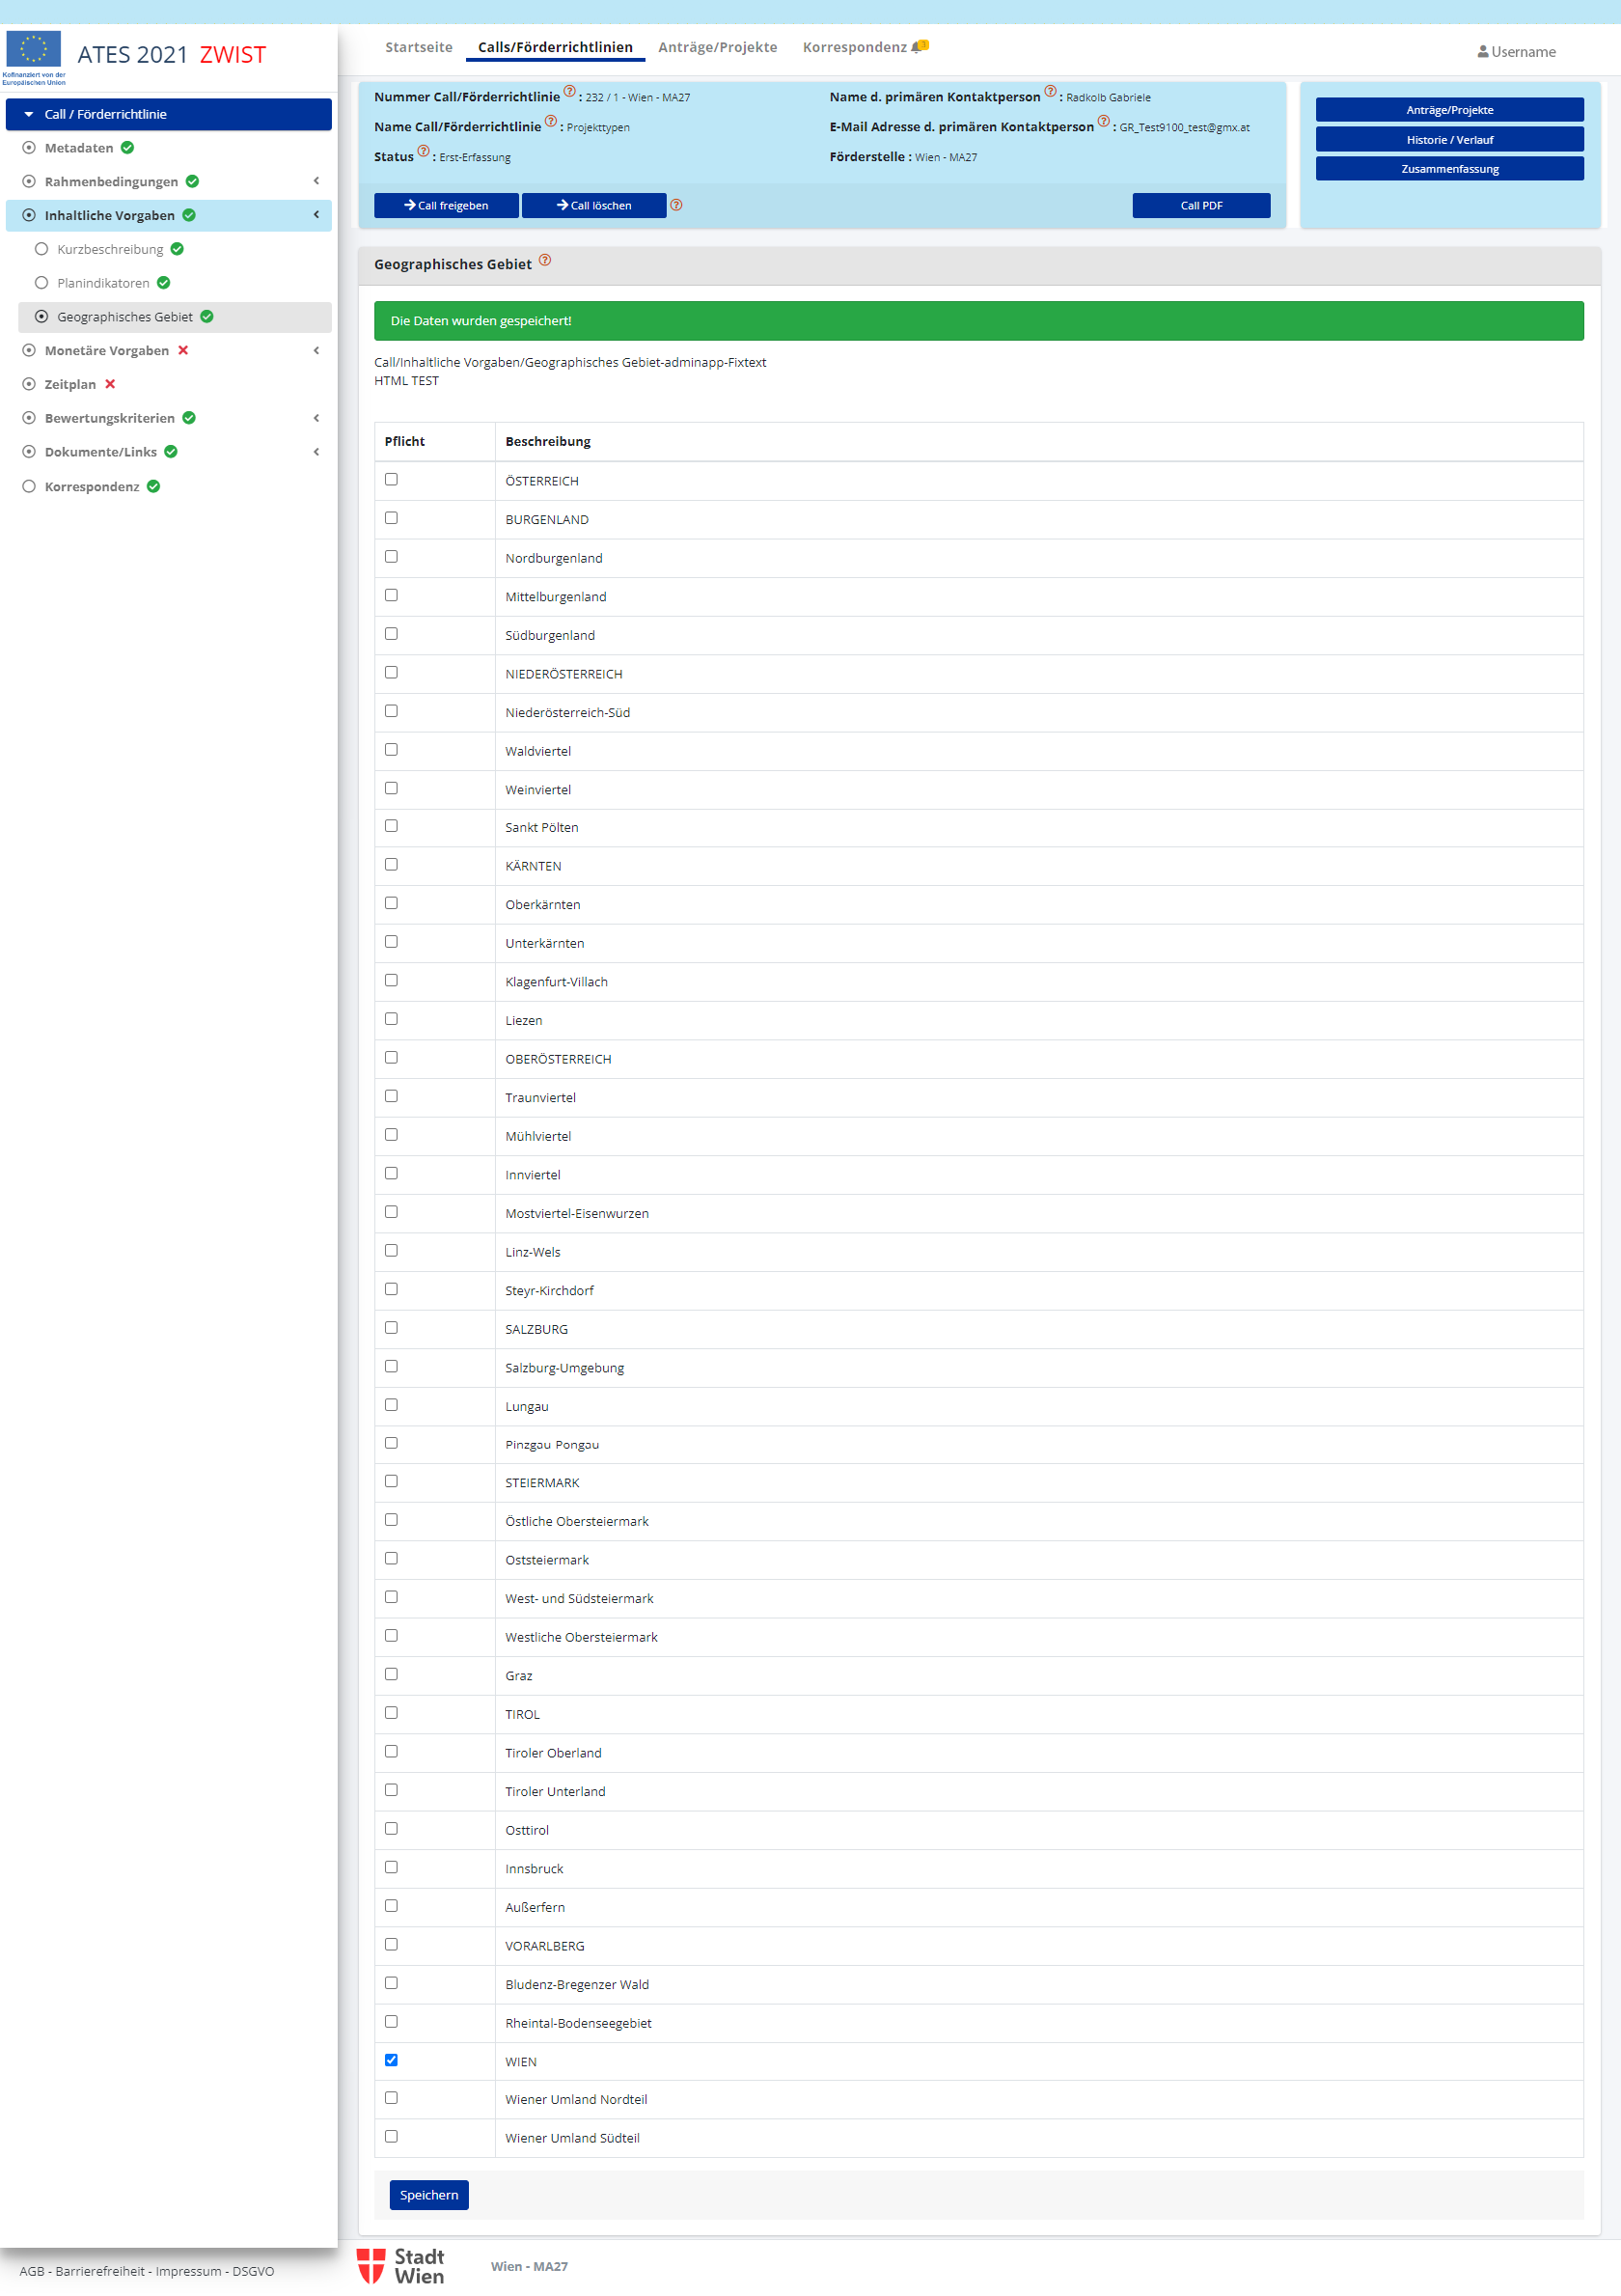Click the help icon beside Call löschen
Screen dimensions: 1621x2296
pyautogui.click(x=676, y=205)
